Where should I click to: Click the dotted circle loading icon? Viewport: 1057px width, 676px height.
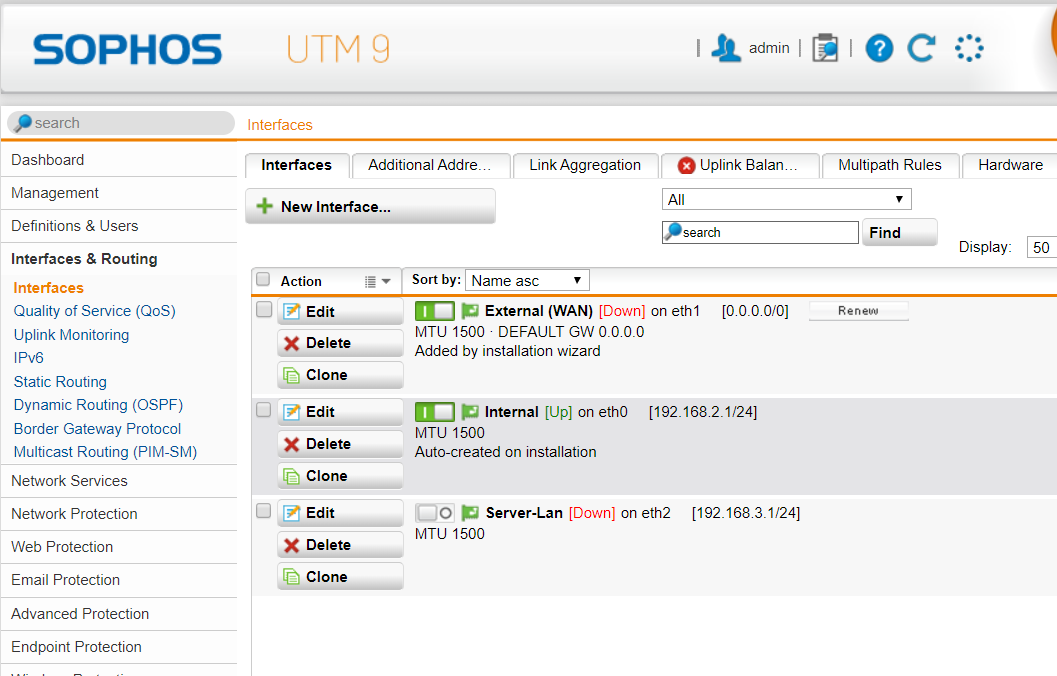coord(969,49)
